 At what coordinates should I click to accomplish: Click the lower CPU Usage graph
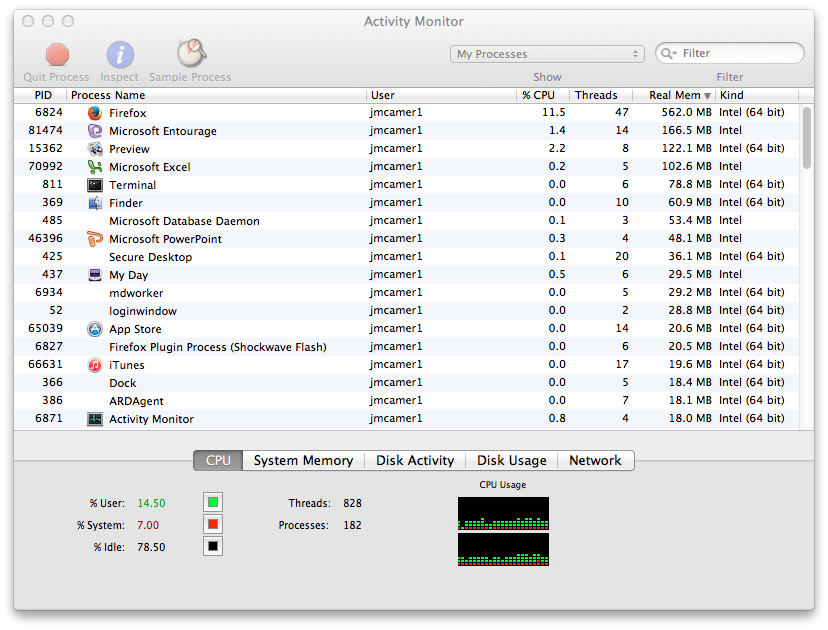(x=503, y=549)
